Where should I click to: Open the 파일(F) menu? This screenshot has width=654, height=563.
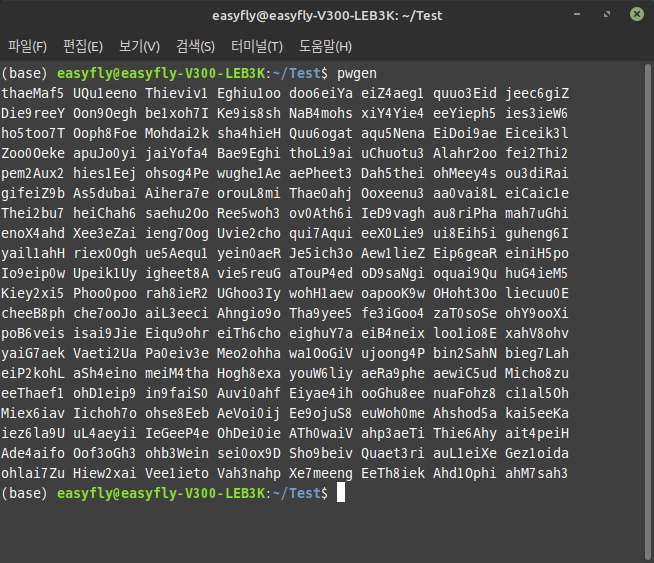pos(28,46)
